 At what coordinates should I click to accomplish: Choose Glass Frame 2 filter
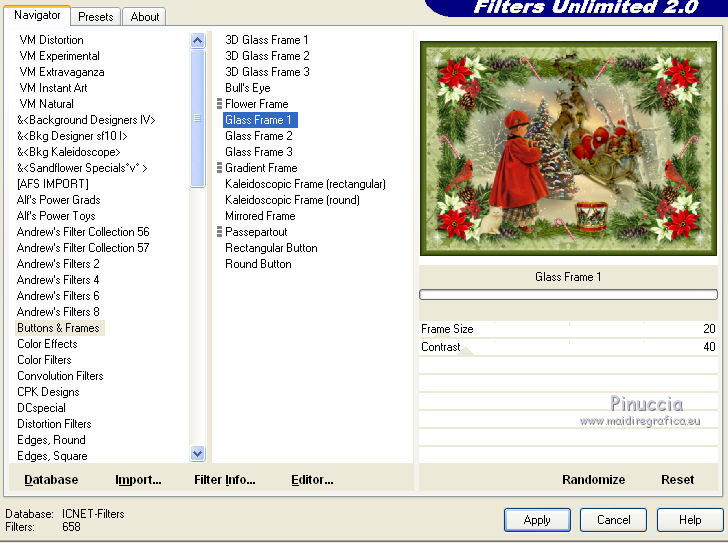point(259,136)
